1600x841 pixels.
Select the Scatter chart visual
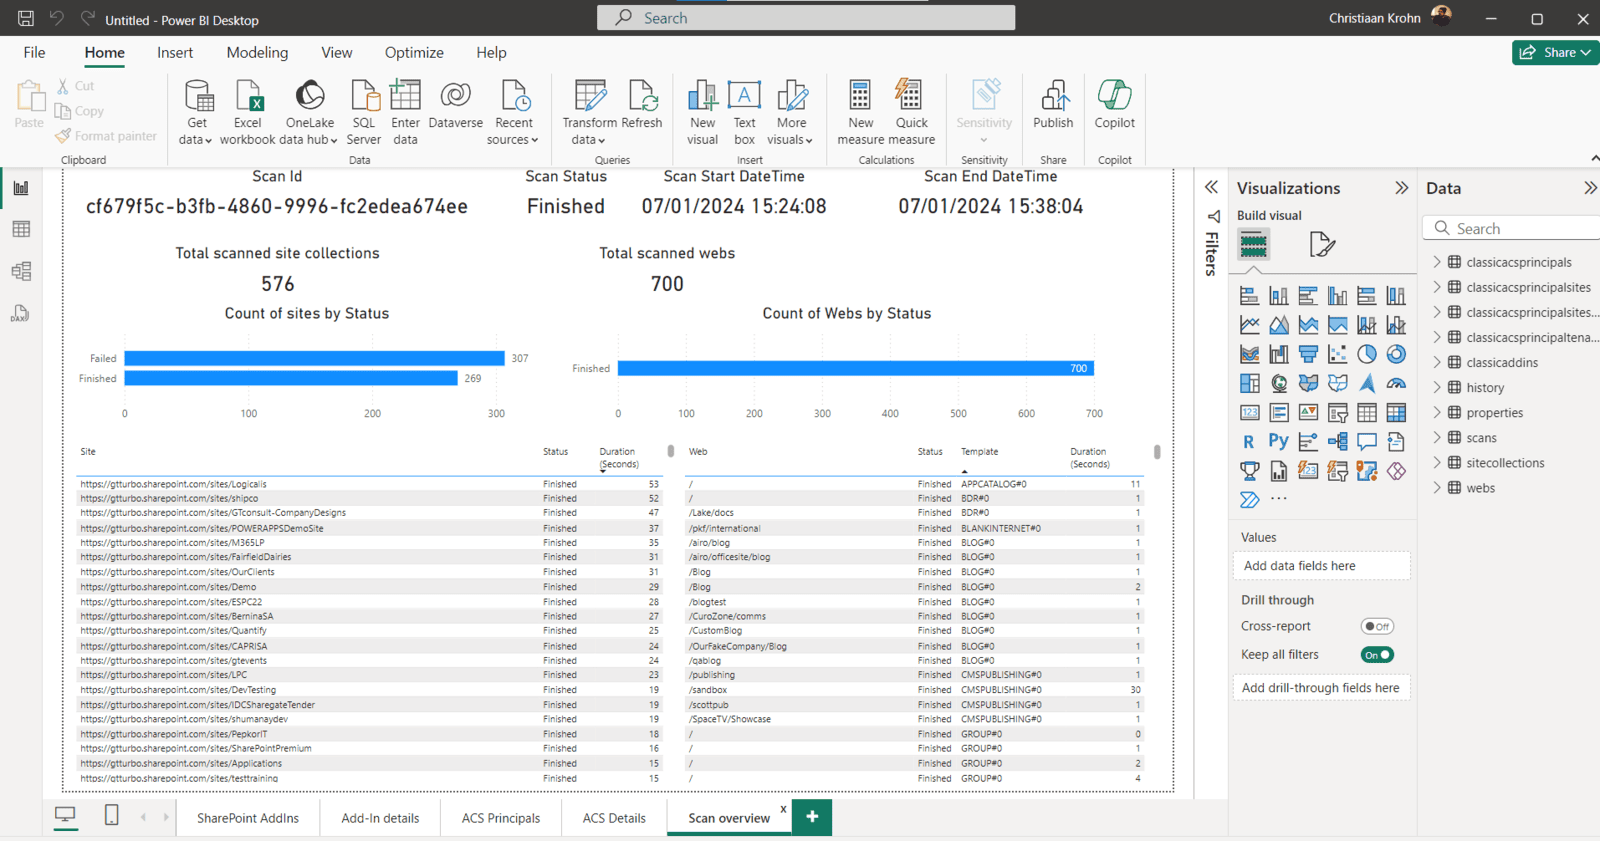click(1337, 354)
